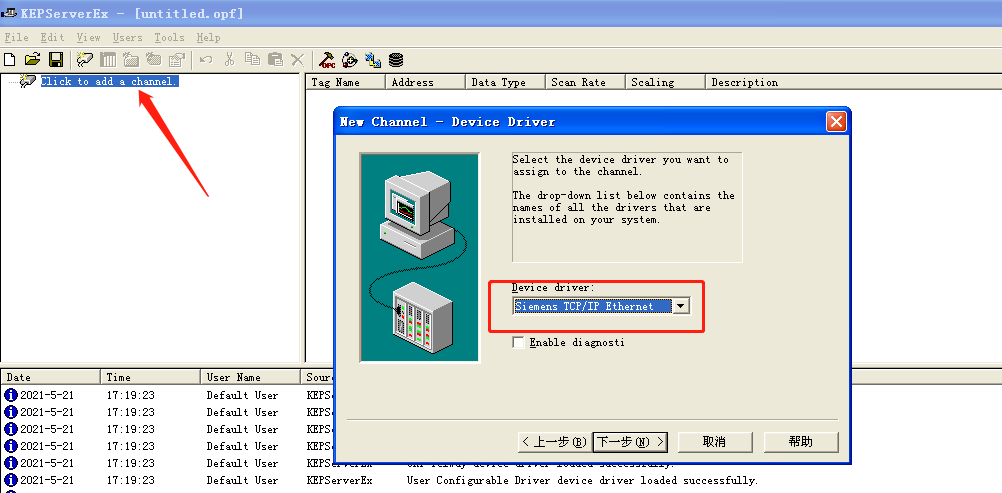
Task: Click the stacked disks icon in toolbar
Action: (x=397, y=60)
